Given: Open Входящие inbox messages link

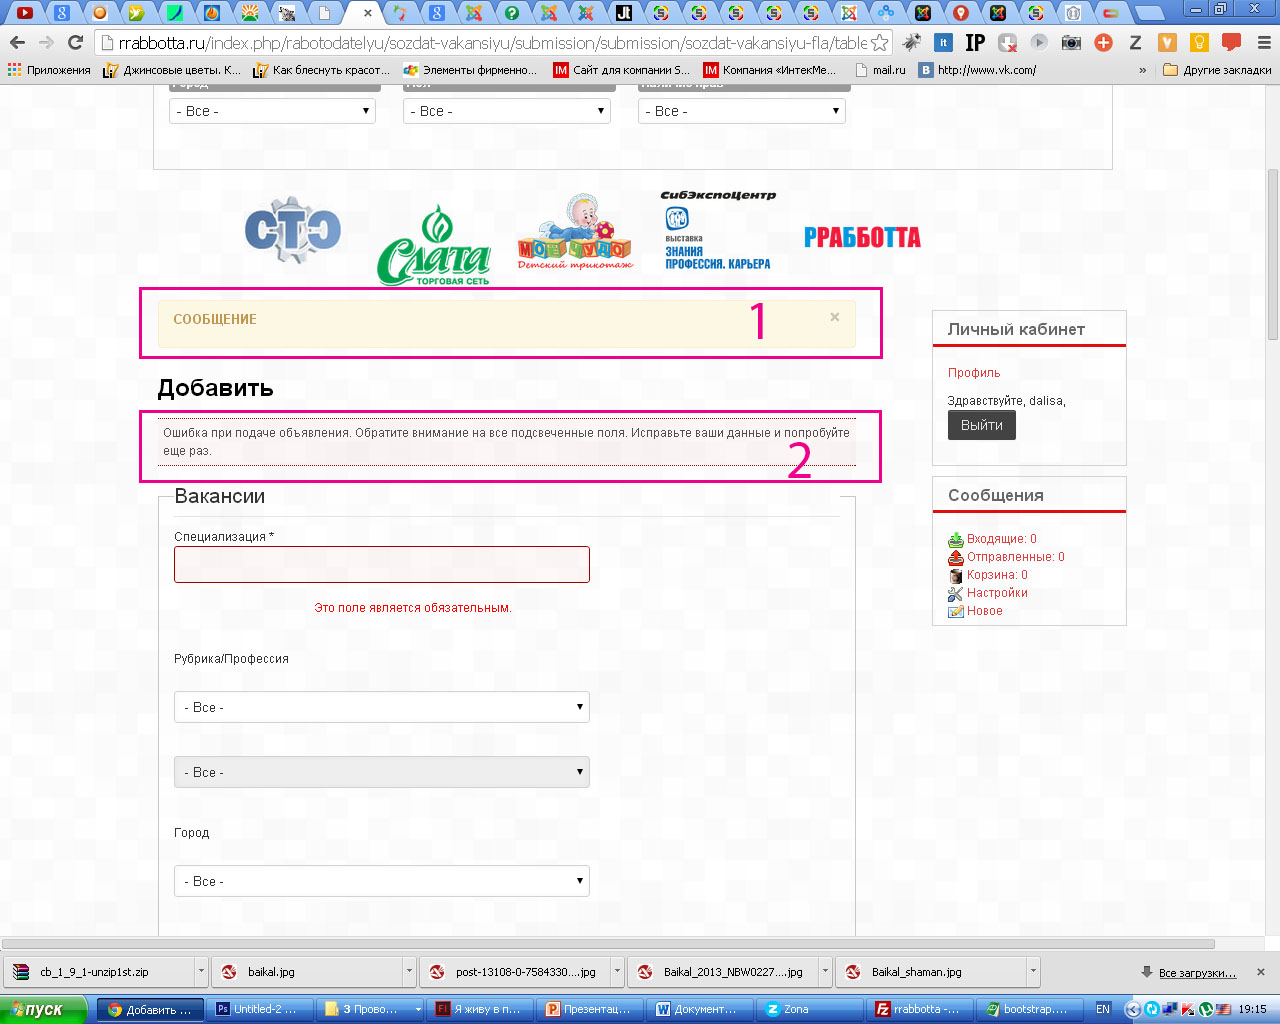Looking at the screenshot, I should point(1001,539).
